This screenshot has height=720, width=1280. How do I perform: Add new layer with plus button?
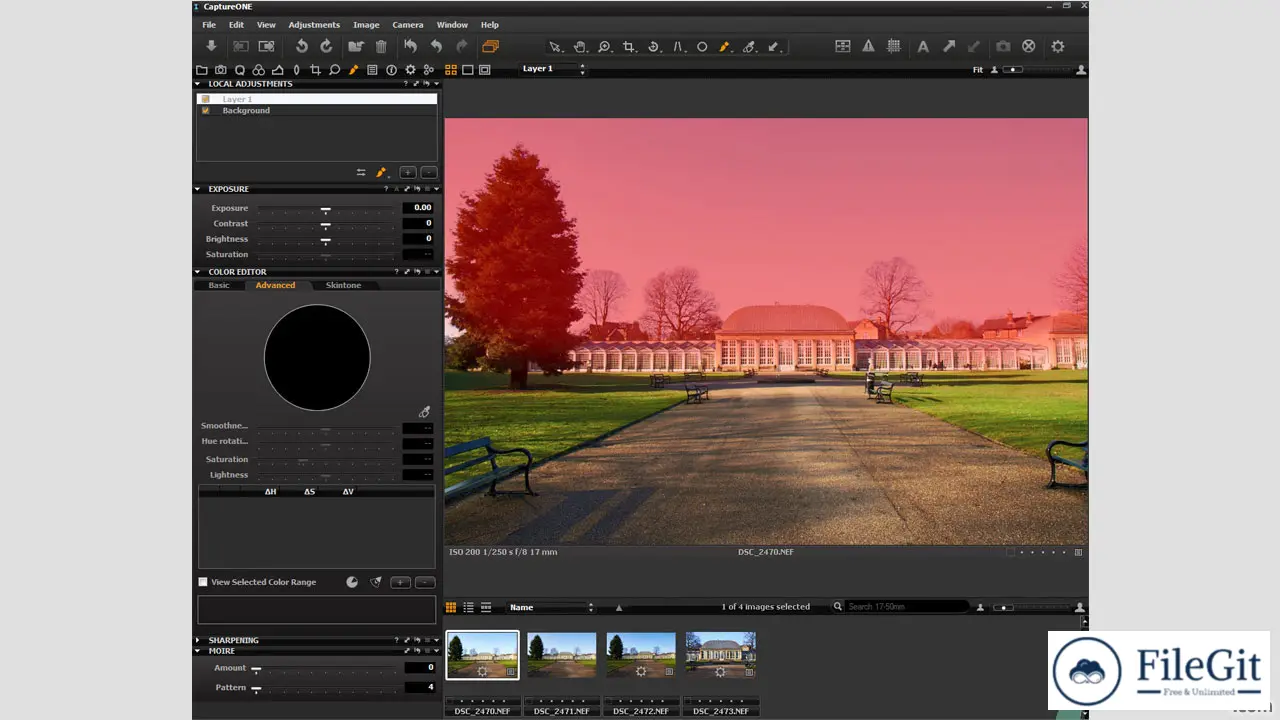[x=408, y=173]
